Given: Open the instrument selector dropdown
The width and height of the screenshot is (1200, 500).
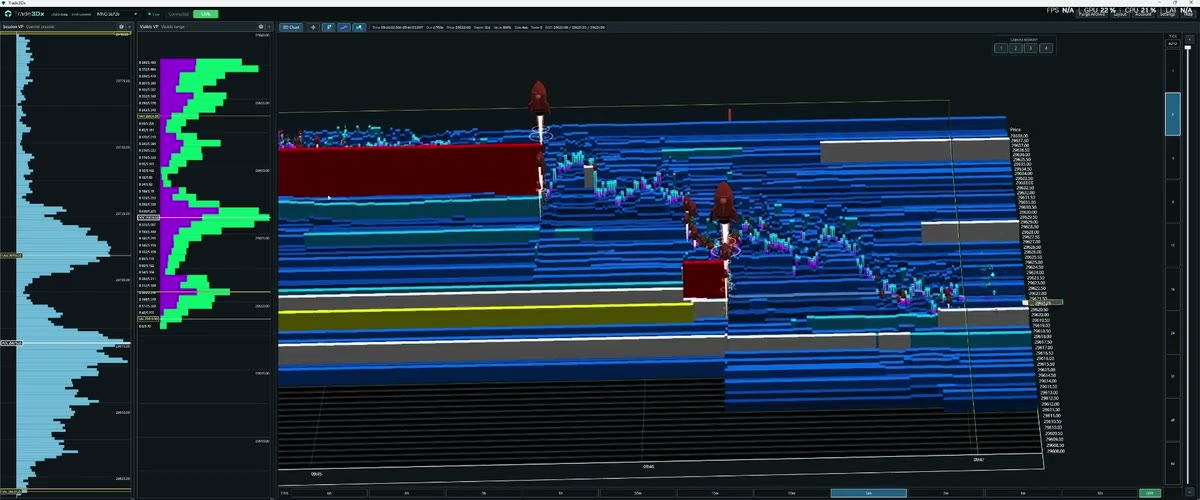Looking at the screenshot, I should (x=117, y=14).
